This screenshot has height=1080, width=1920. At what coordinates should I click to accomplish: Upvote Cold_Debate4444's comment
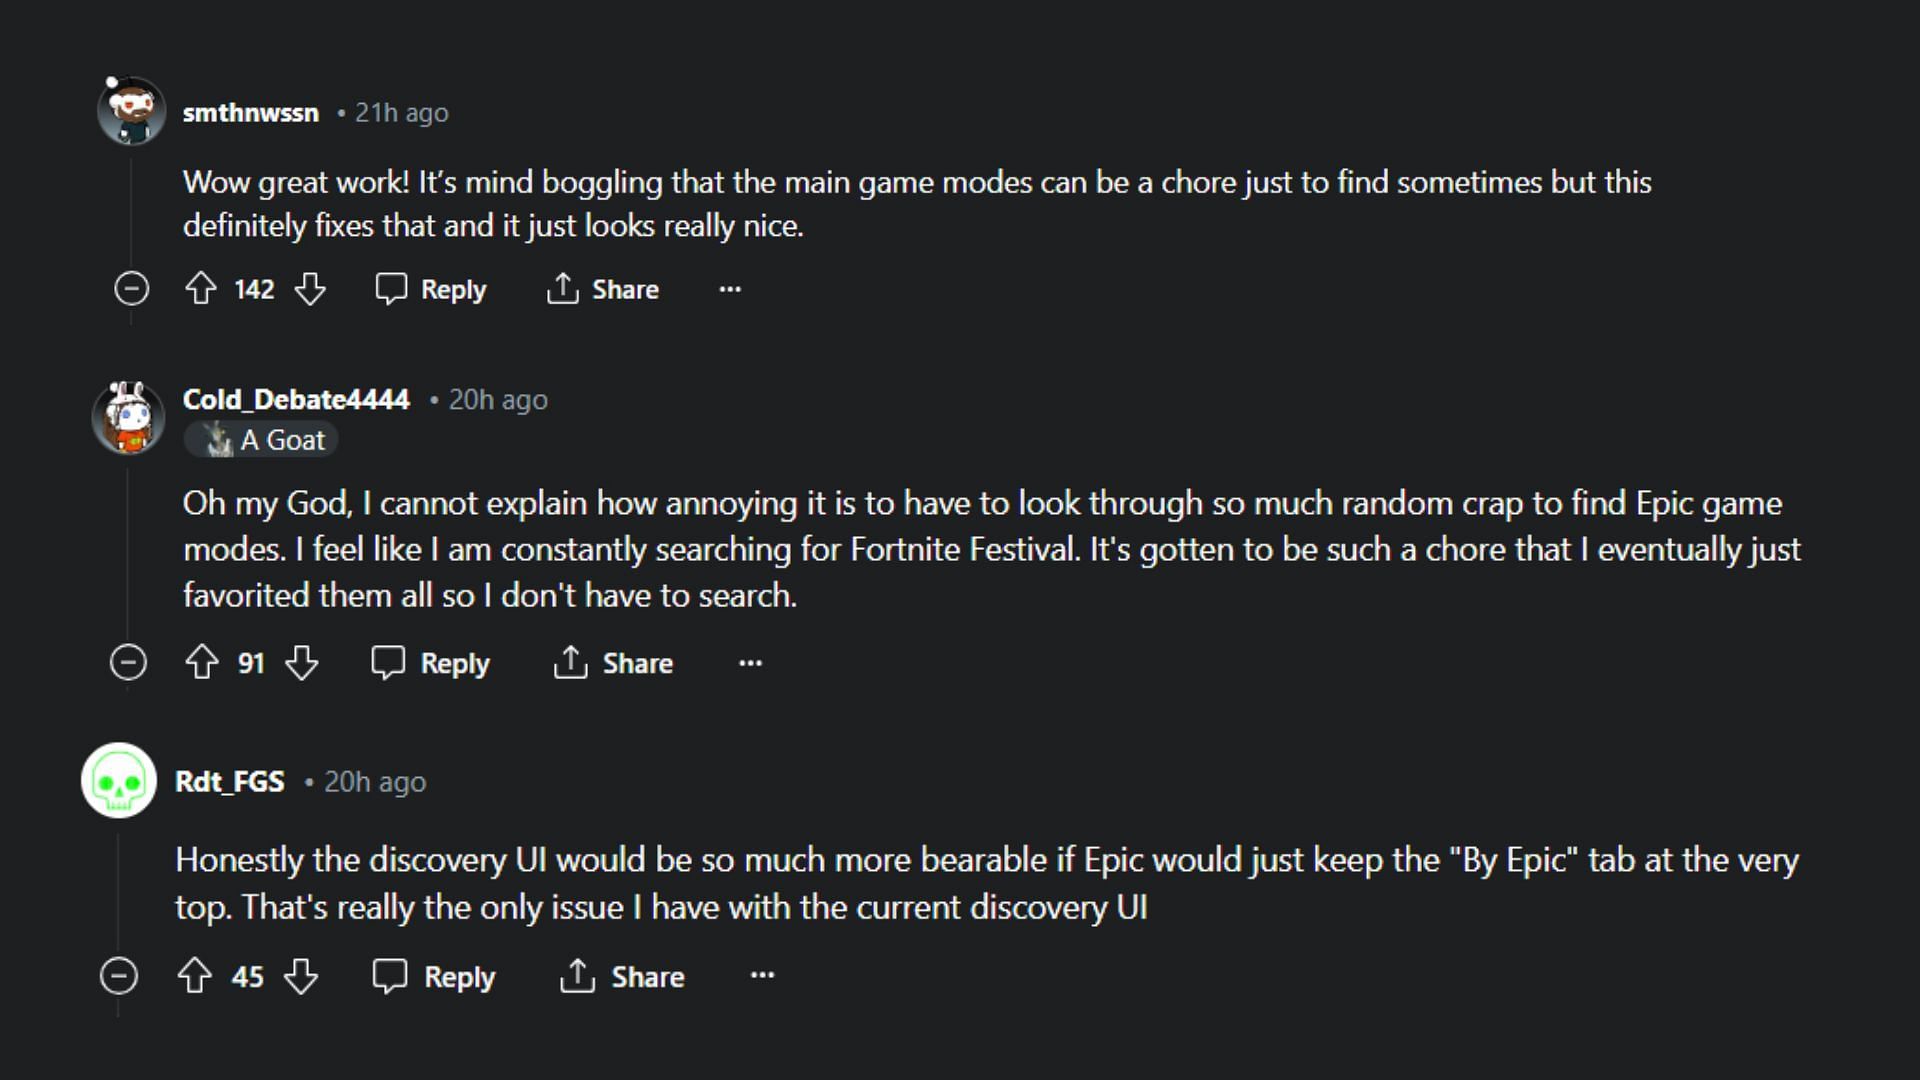202,662
